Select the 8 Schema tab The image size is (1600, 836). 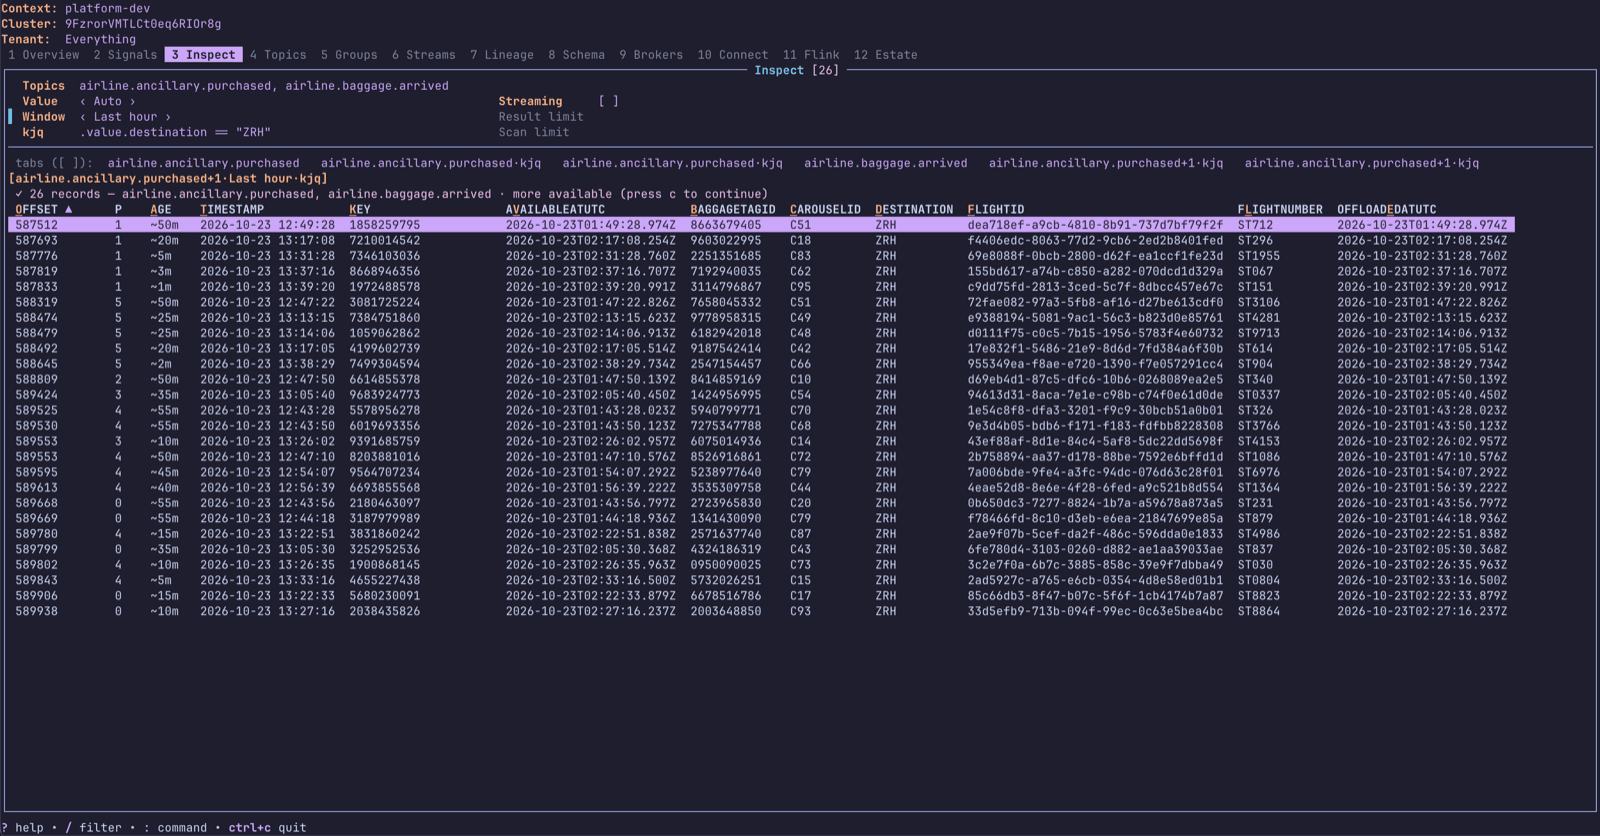click(576, 55)
